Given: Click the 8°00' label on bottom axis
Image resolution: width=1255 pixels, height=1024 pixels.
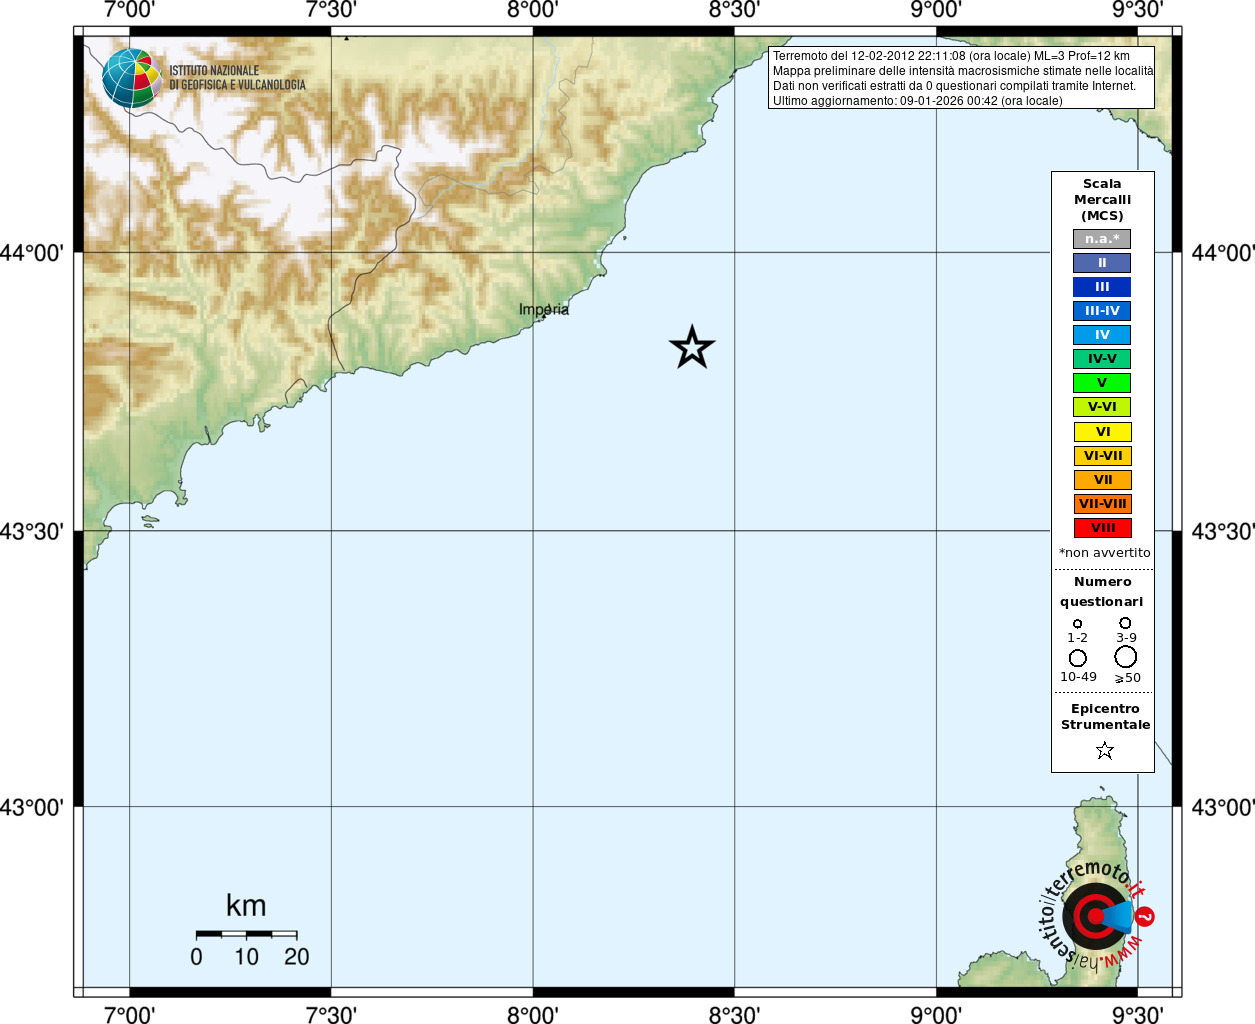Looking at the screenshot, I should click(532, 1014).
